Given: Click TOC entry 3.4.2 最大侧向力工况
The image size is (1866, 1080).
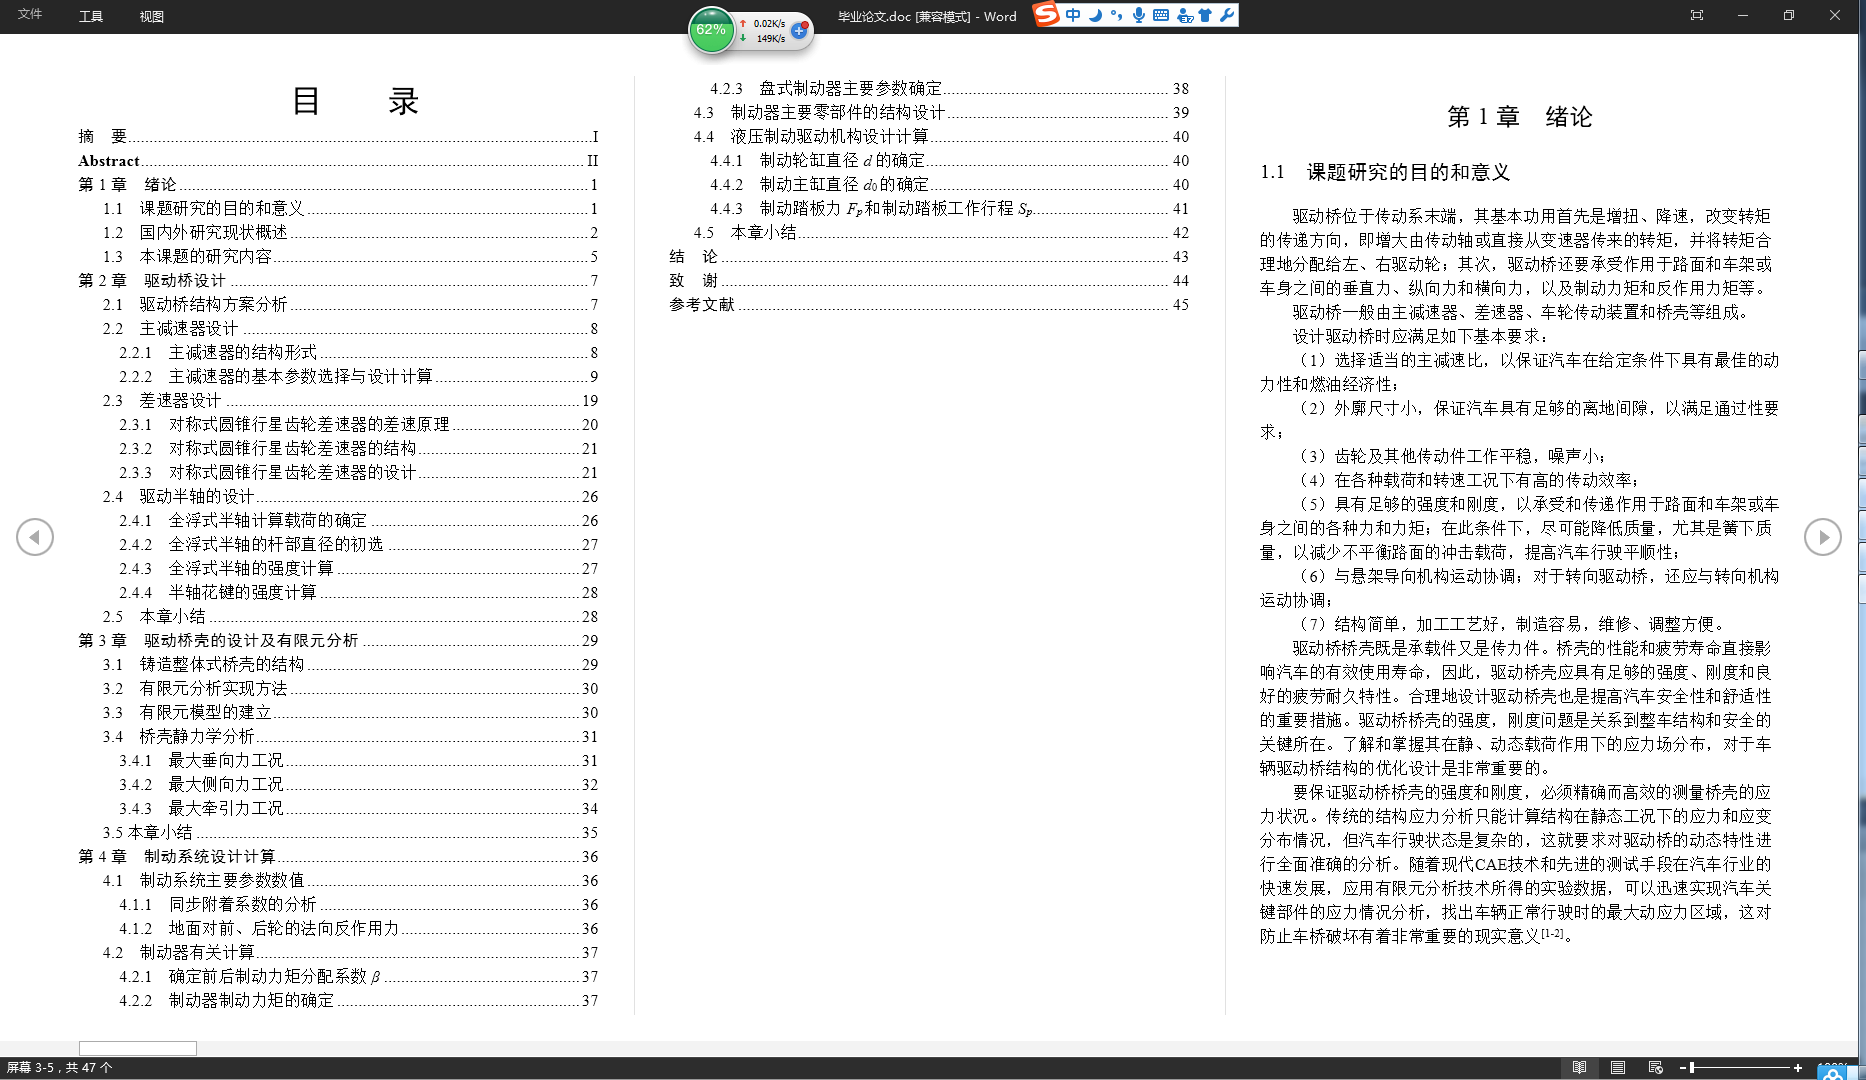Looking at the screenshot, I should (x=358, y=785).
